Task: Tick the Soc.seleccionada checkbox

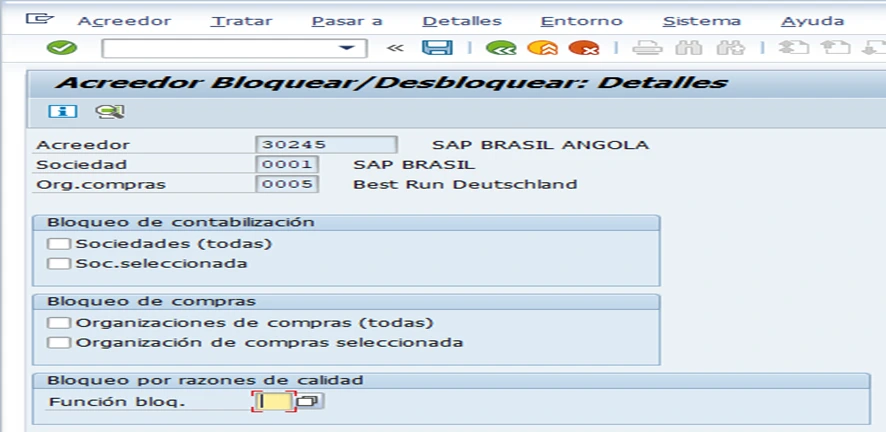Action: coord(59,264)
